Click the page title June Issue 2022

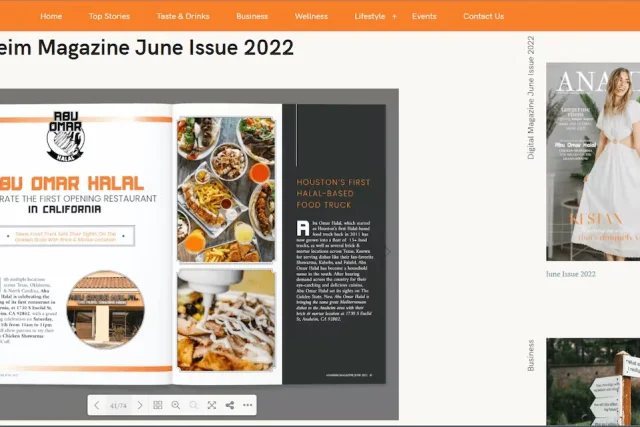tap(146, 47)
